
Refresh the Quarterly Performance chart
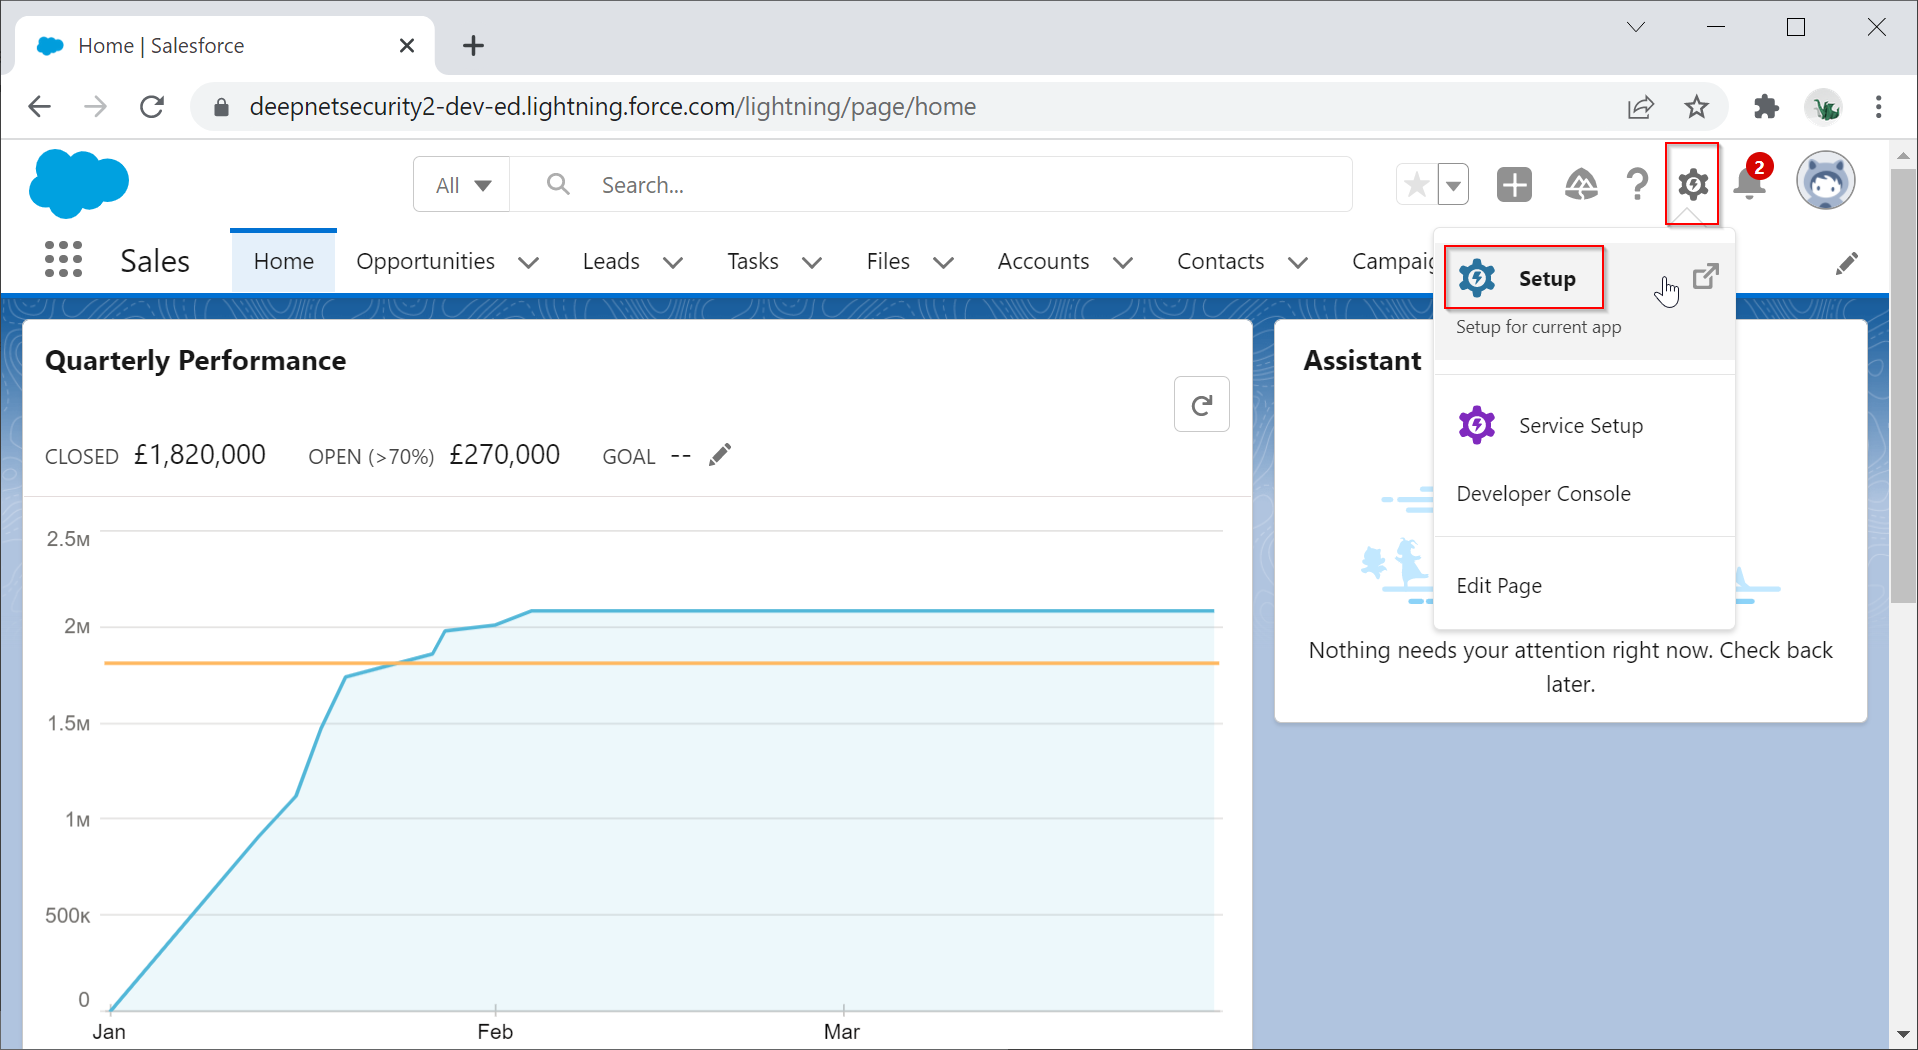1201,405
